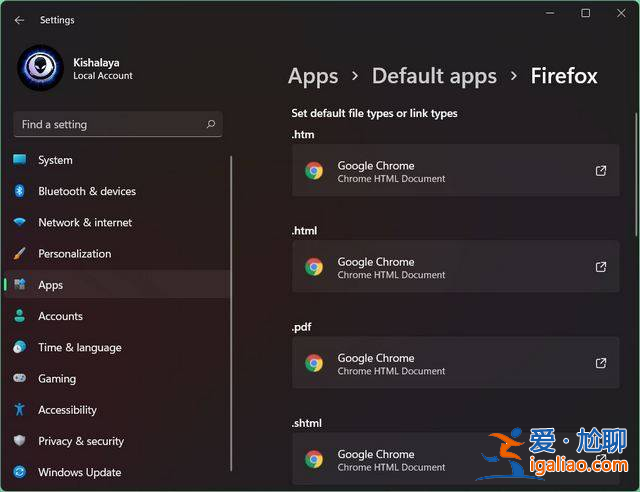The height and width of the screenshot is (492, 640).
Task: Open Personalization settings
Action: coord(118,254)
